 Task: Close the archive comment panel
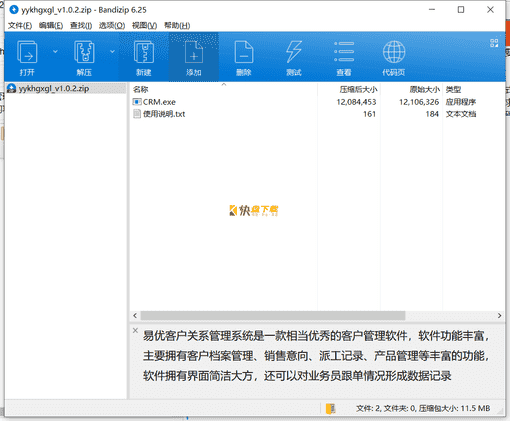(135, 330)
